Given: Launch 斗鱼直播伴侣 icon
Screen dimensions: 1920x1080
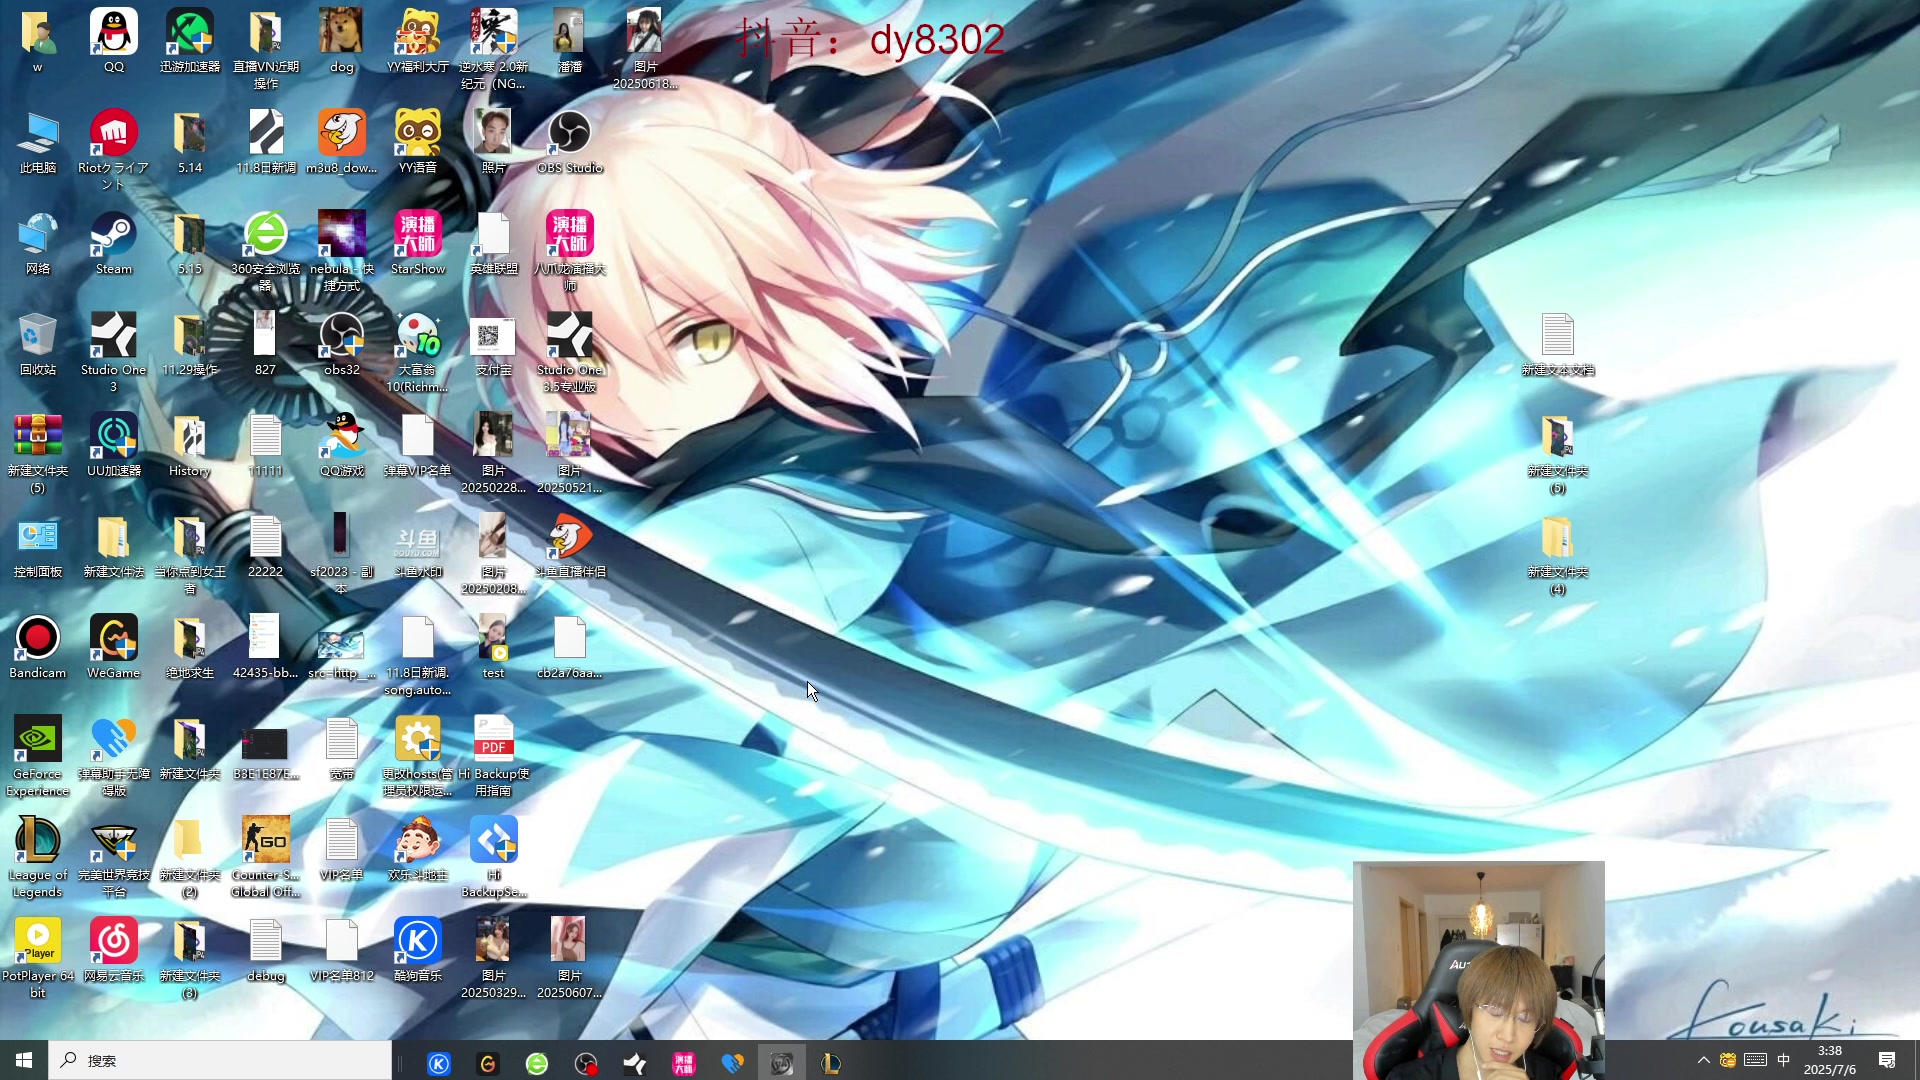Looking at the screenshot, I should tap(570, 537).
